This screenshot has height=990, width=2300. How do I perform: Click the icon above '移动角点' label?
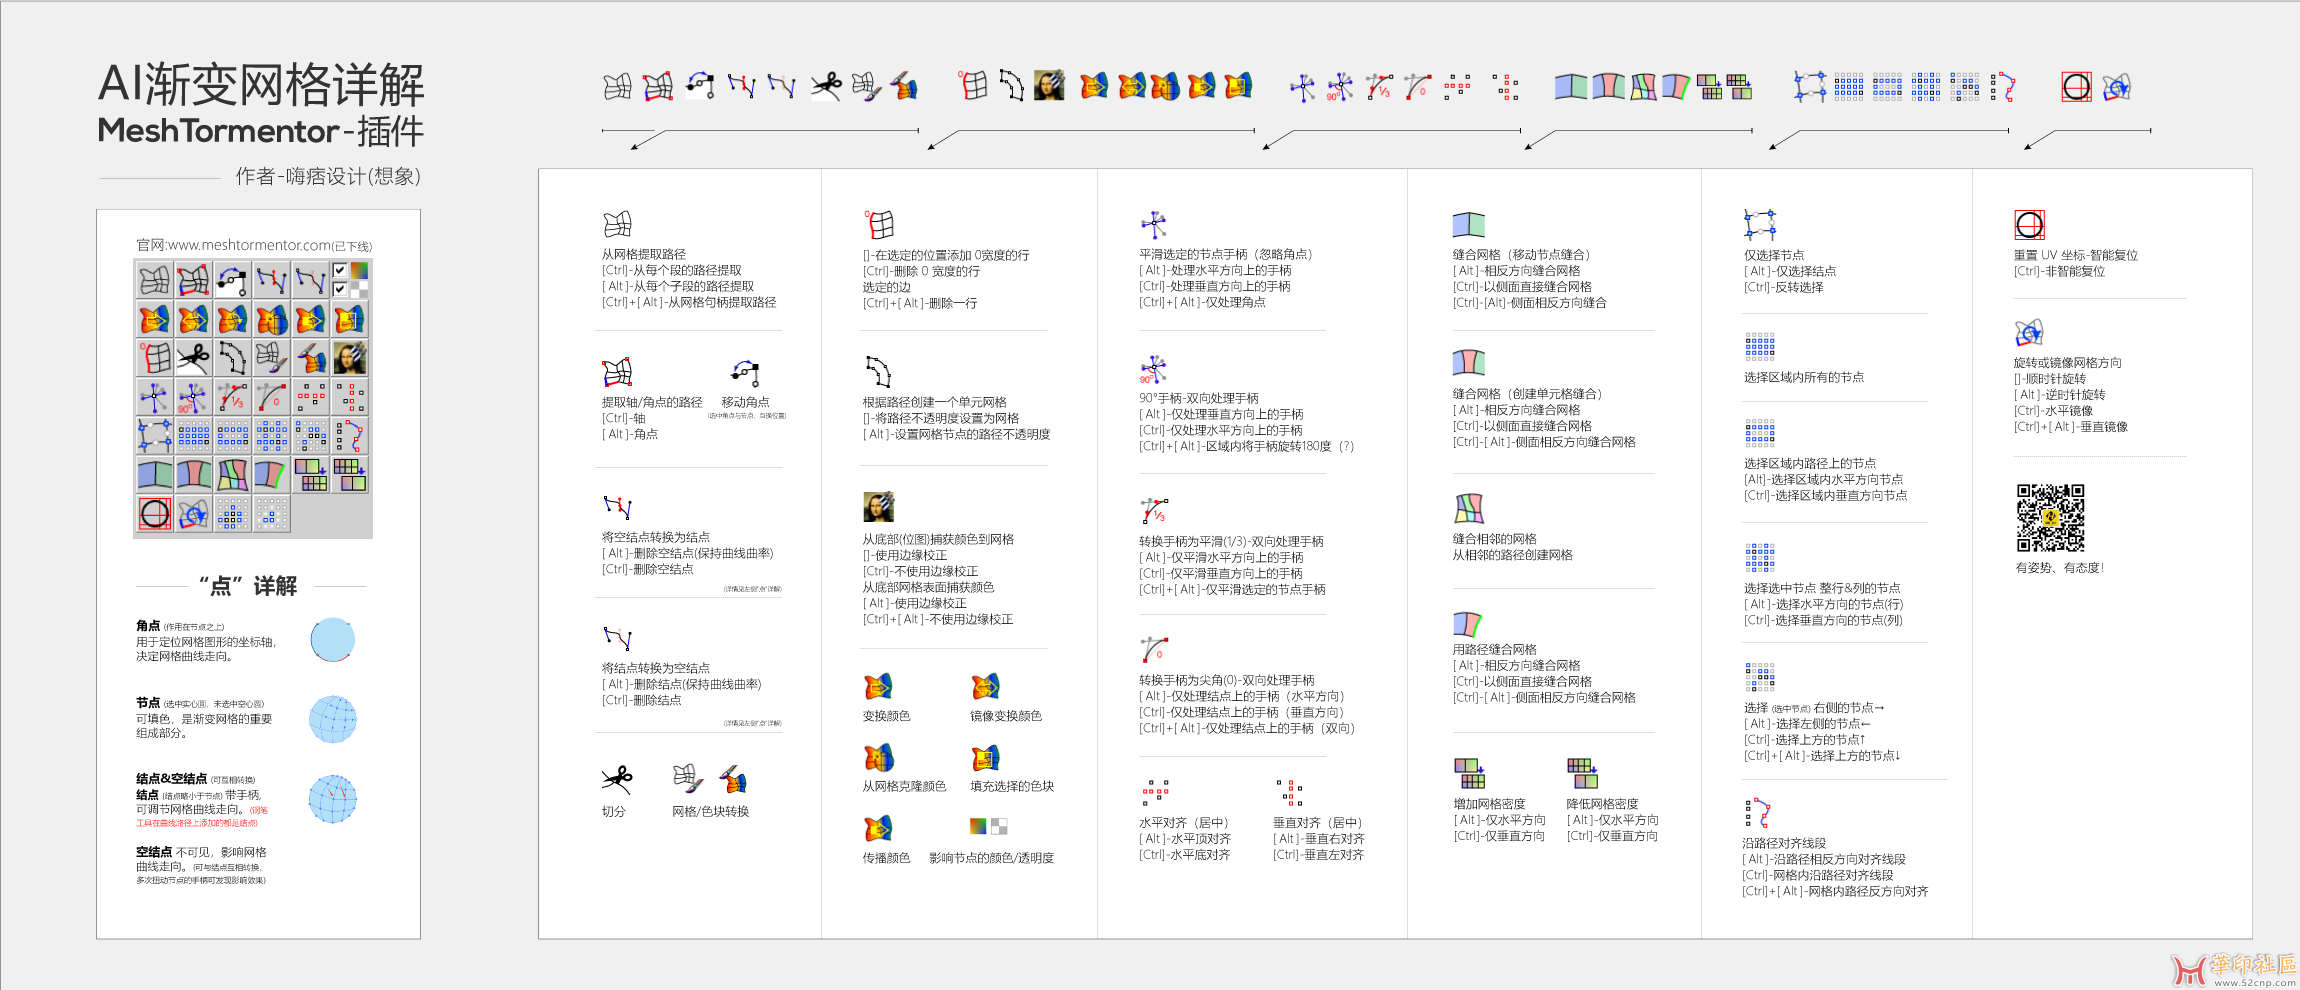[x=746, y=373]
